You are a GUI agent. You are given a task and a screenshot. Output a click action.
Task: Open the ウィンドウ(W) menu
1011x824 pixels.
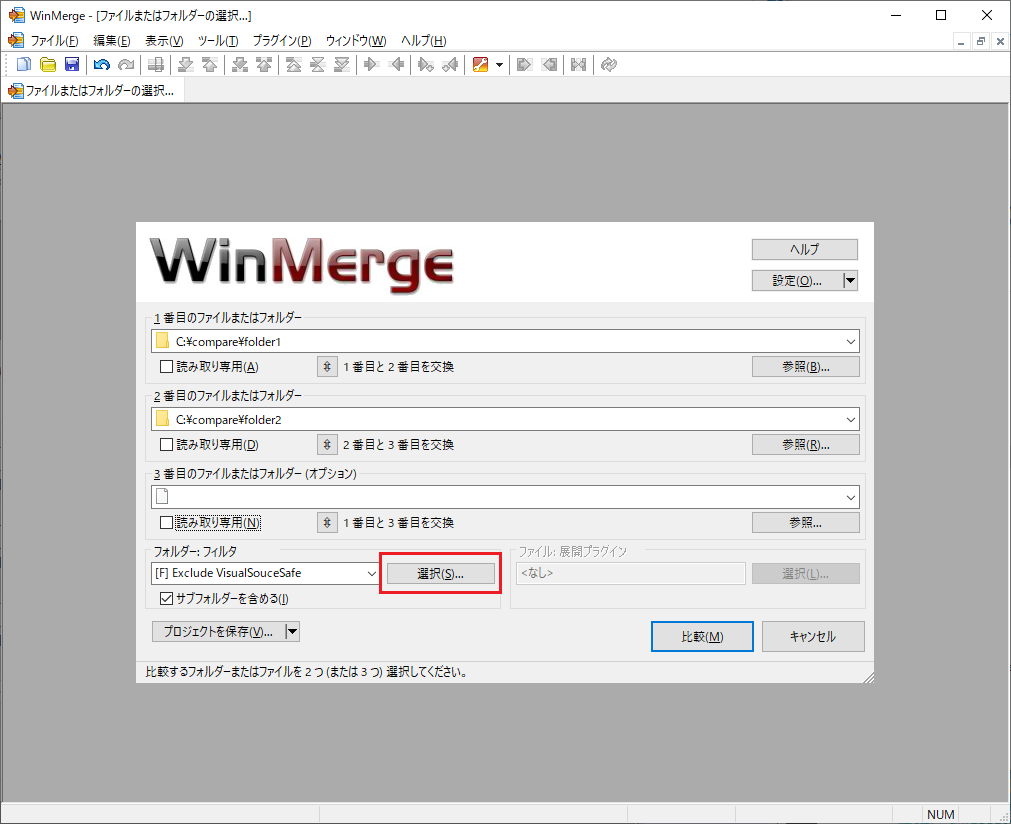coord(356,41)
